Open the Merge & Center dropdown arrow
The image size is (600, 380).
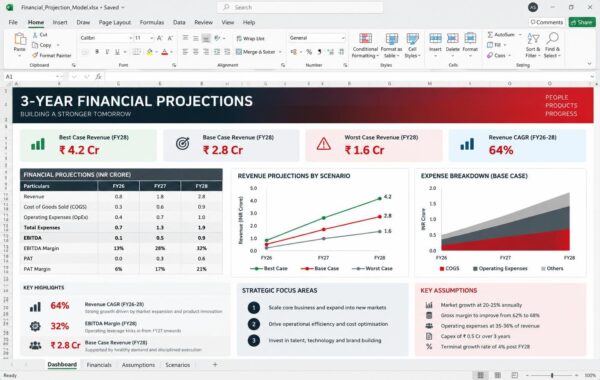[280, 52]
